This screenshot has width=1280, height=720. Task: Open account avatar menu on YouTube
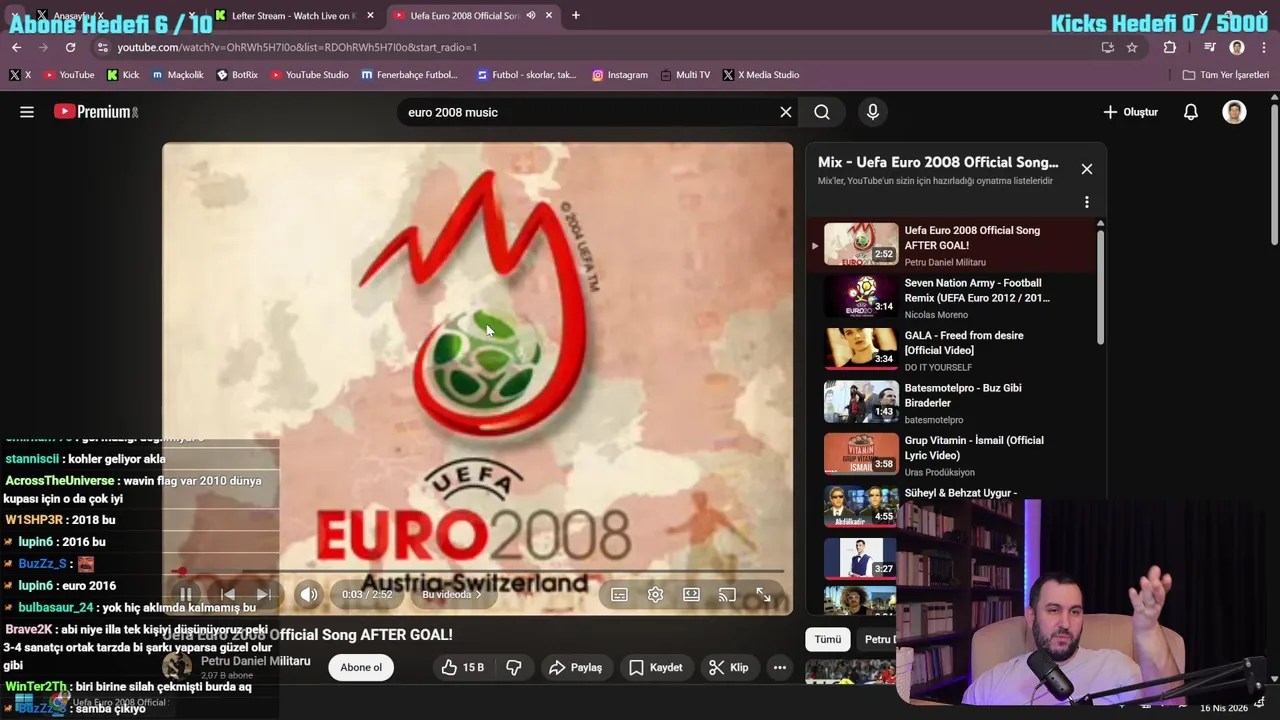tap(1234, 112)
